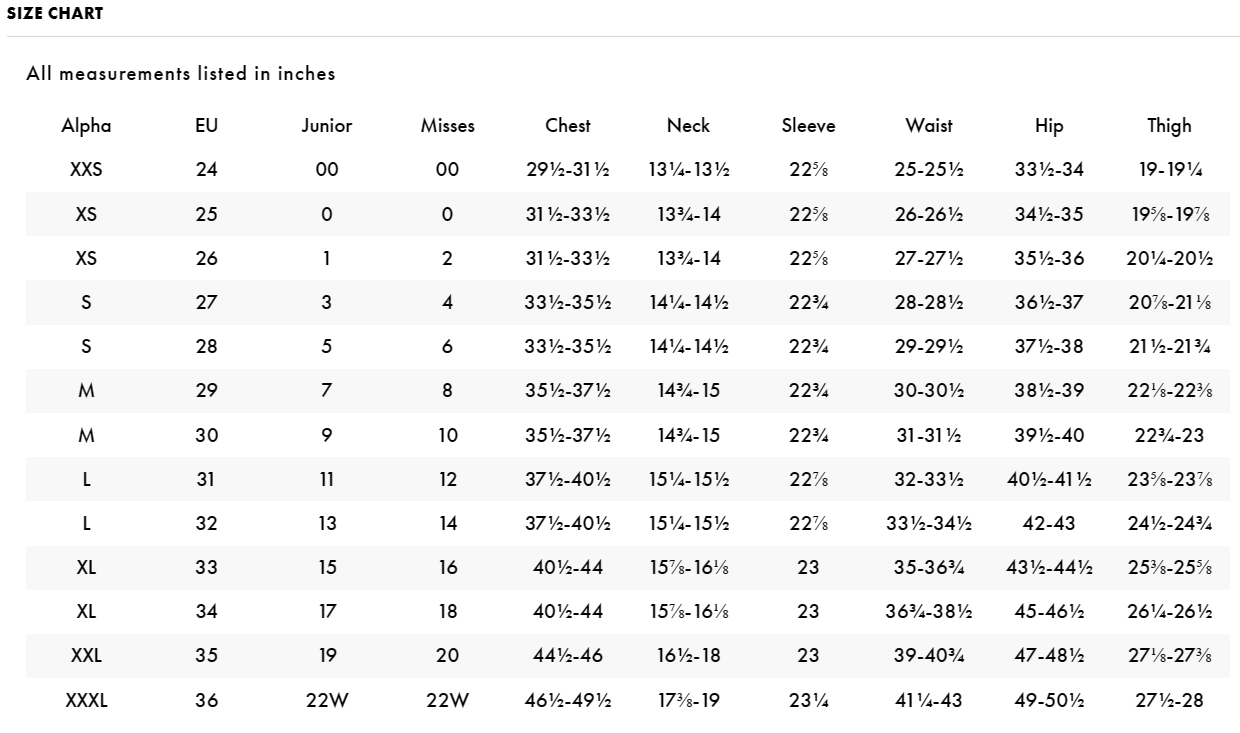The width and height of the screenshot is (1240, 733).
Task: Click the Chest column header
Action: 568,126
